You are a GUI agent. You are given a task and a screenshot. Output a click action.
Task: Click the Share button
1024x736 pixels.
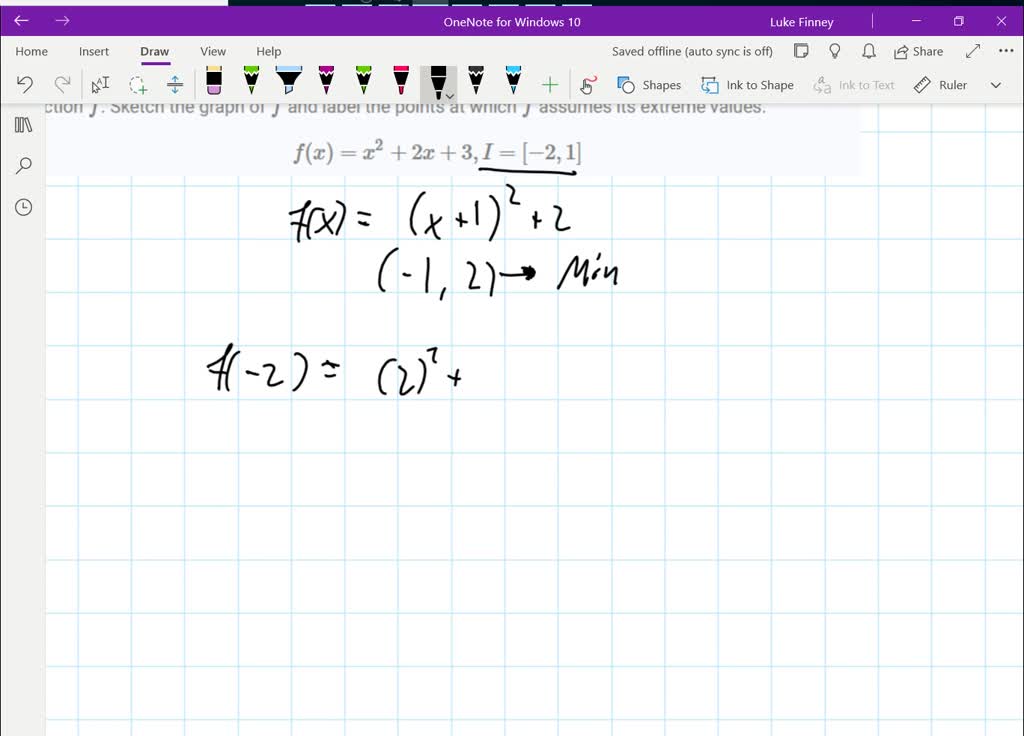[x=919, y=51]
